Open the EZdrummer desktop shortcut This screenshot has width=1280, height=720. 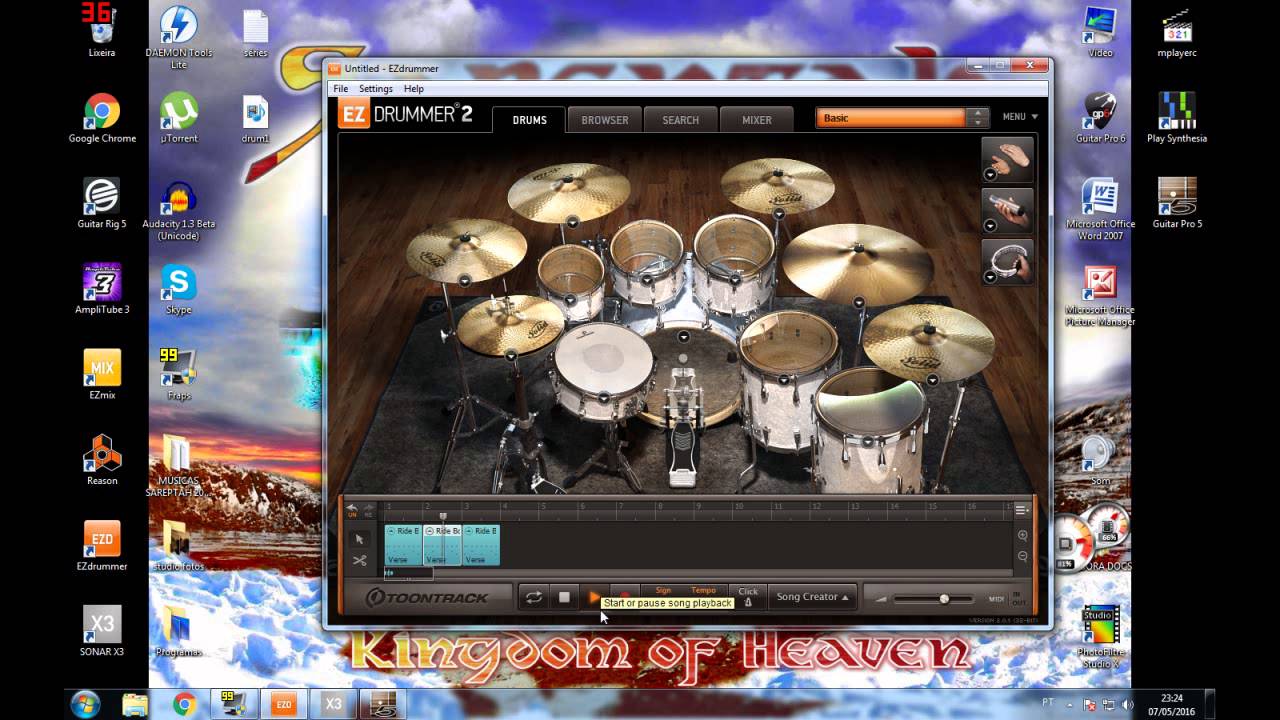click(102, 545)
